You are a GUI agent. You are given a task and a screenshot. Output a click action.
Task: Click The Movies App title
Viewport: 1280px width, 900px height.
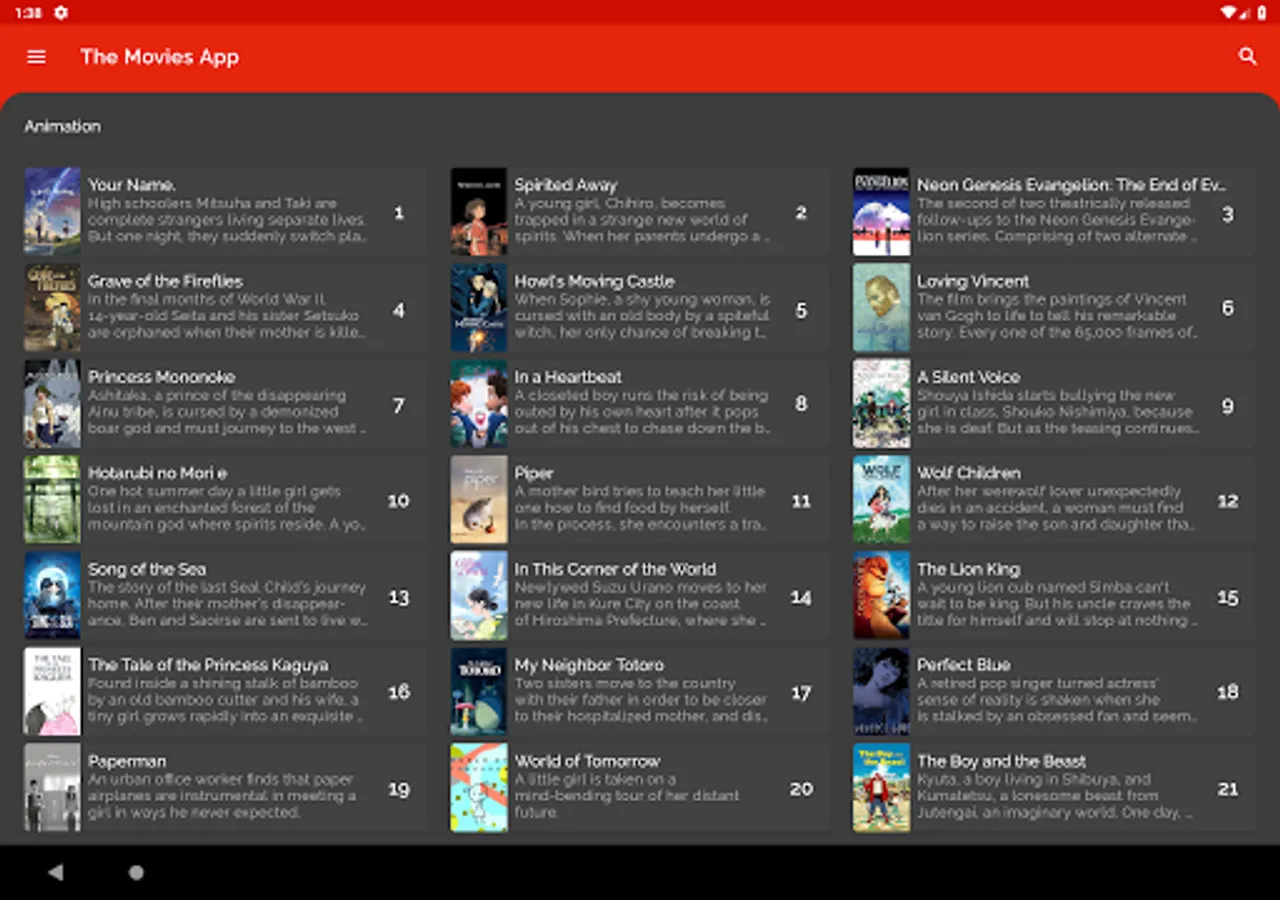coord(160,57)
